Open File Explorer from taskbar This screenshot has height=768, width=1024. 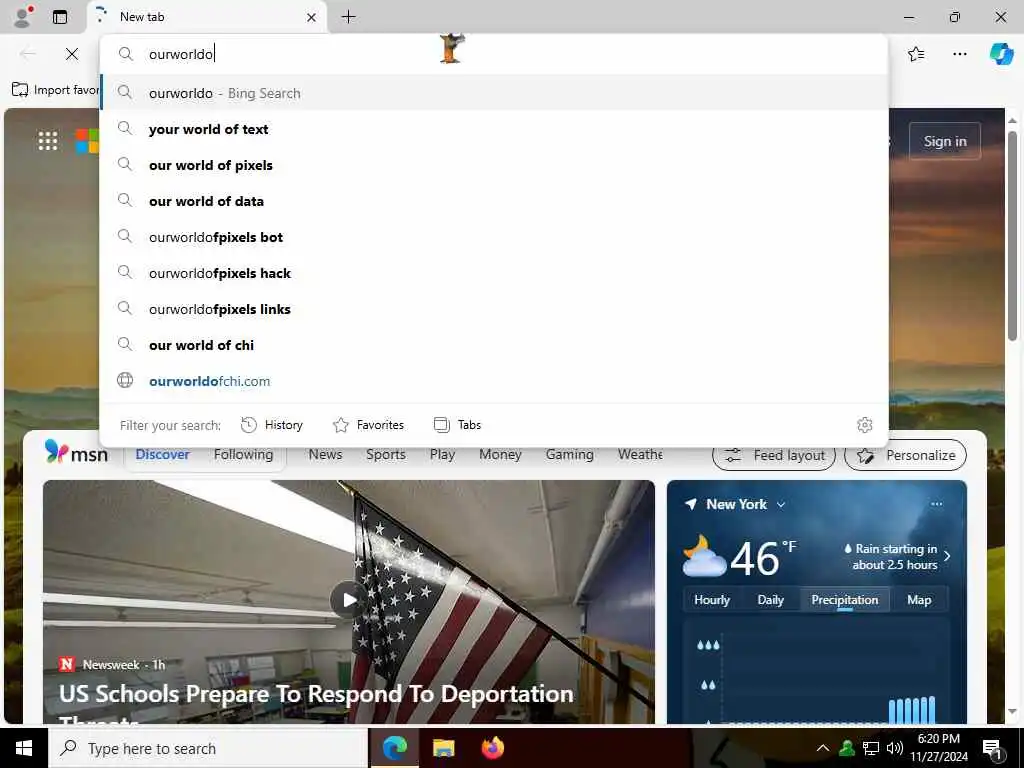tap(443, 748)
